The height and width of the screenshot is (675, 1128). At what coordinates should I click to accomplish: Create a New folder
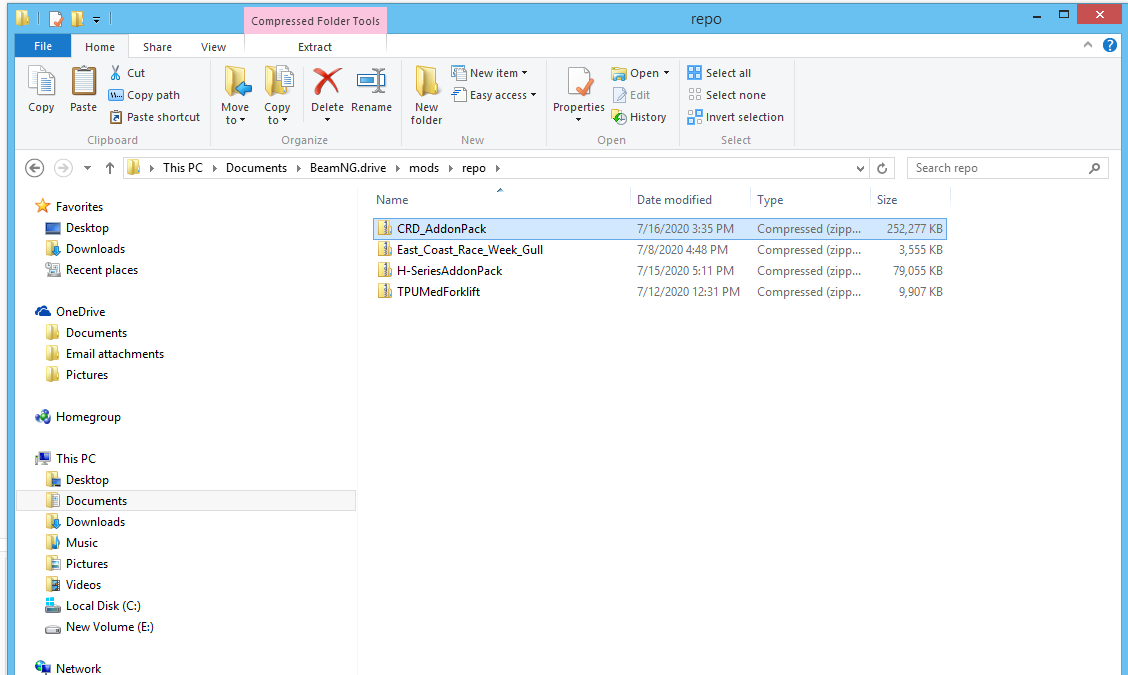(x=427, y=94)
